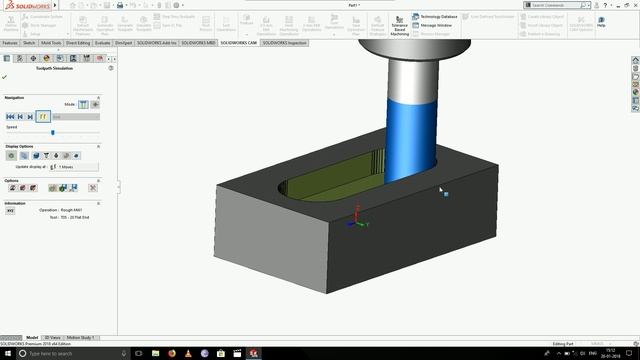
Task: Switch to the Evaluate tab
Action: [x=102, y=43]
